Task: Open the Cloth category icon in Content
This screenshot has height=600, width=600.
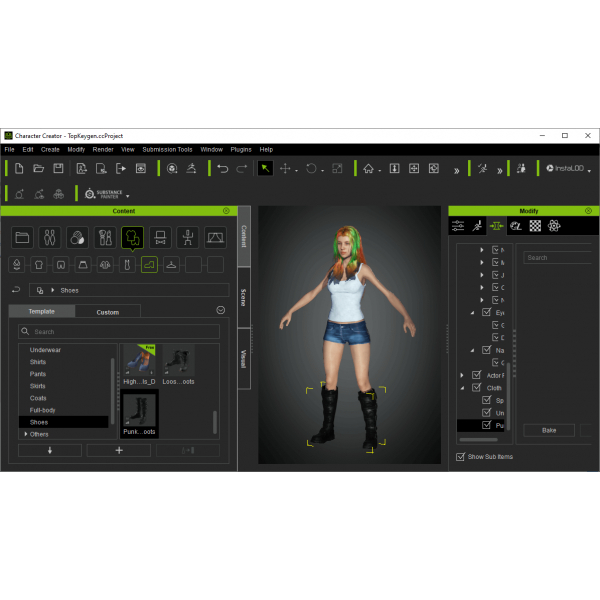Action: (132, 238)
